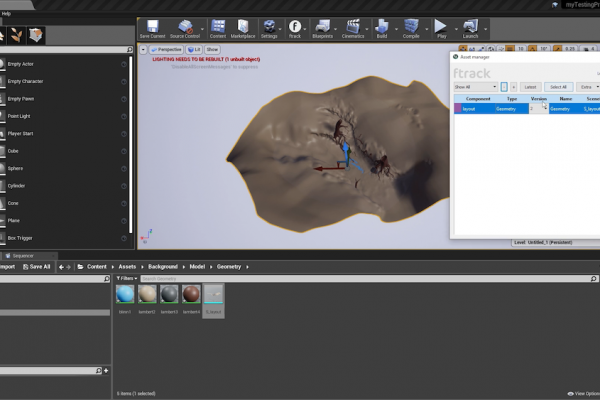Switch to Foliage mode icon
Screen dimensions: 600x400
pos(16,35)
